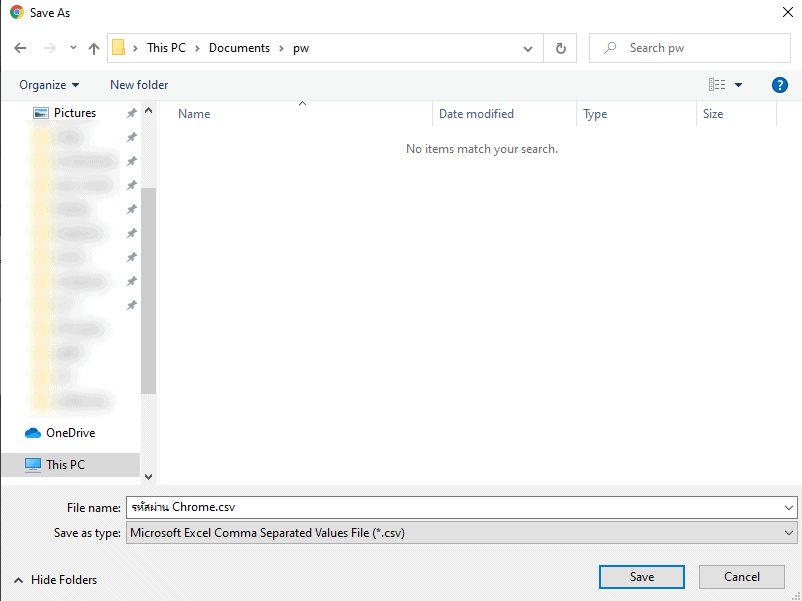Open the Recent locations dropdown arrow

[73, 48]
